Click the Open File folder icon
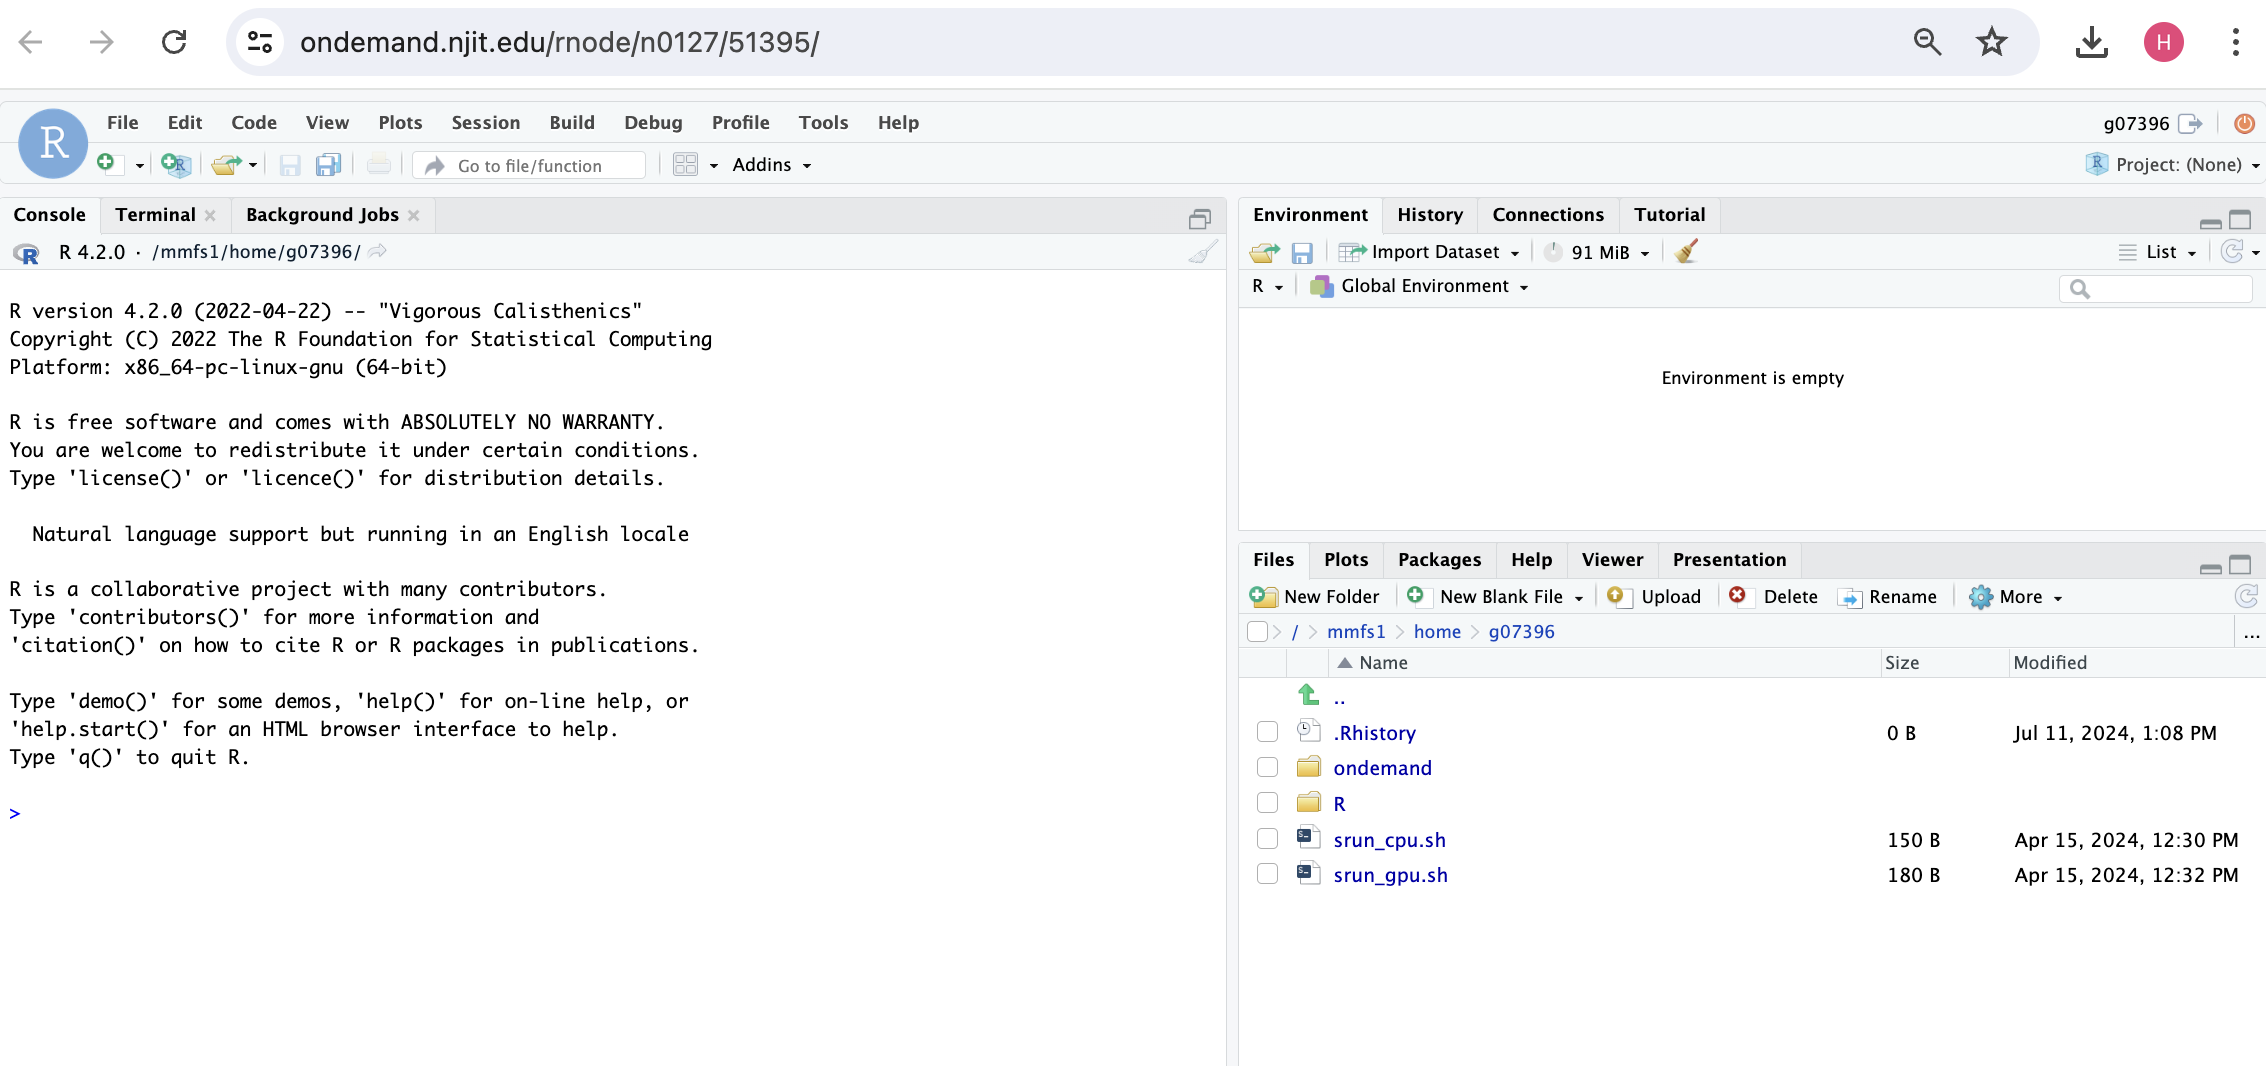 (x=226, y=165)
